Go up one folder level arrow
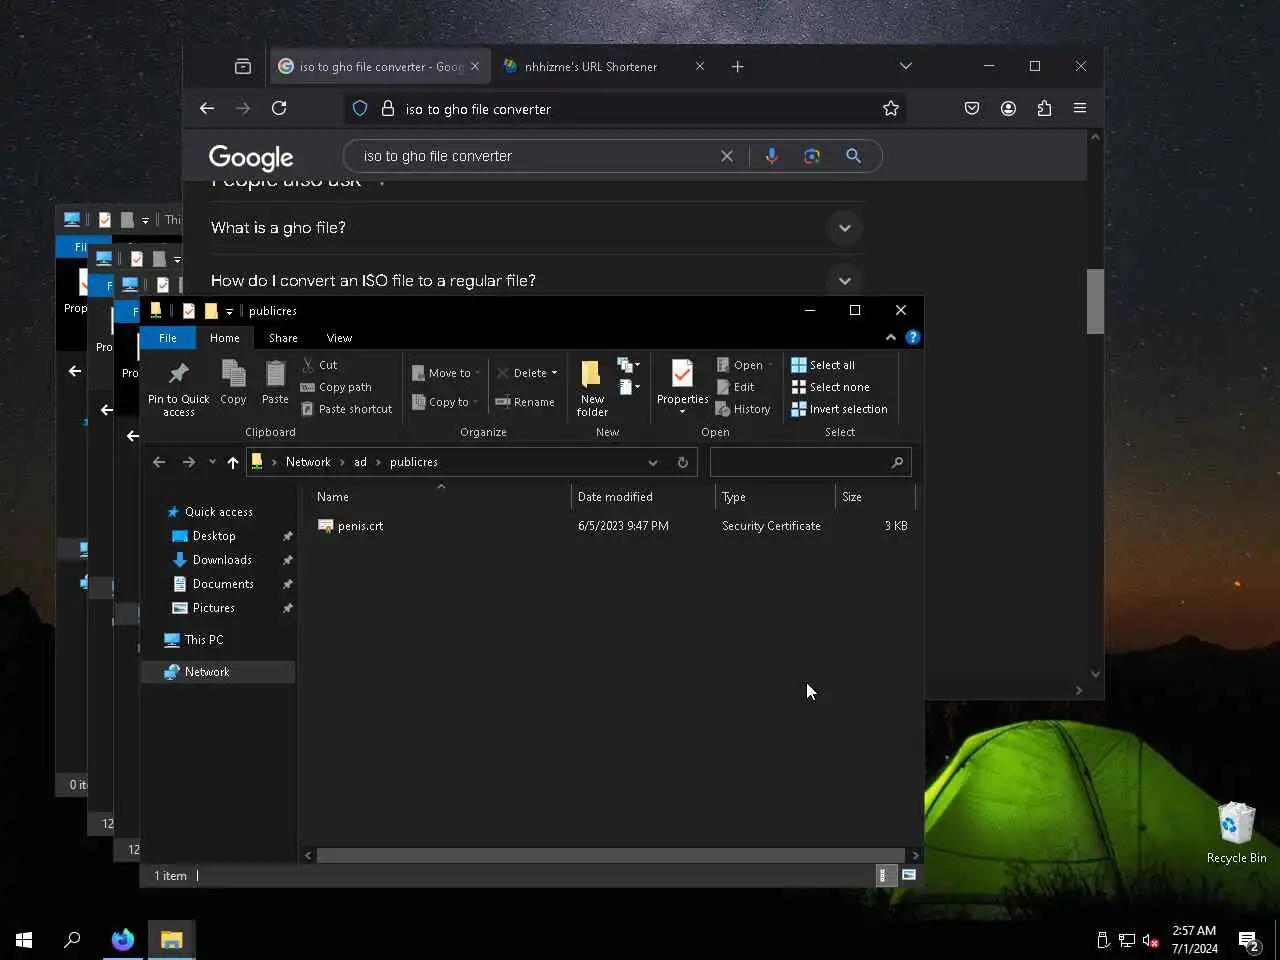1280x960 pixels. 233,462
